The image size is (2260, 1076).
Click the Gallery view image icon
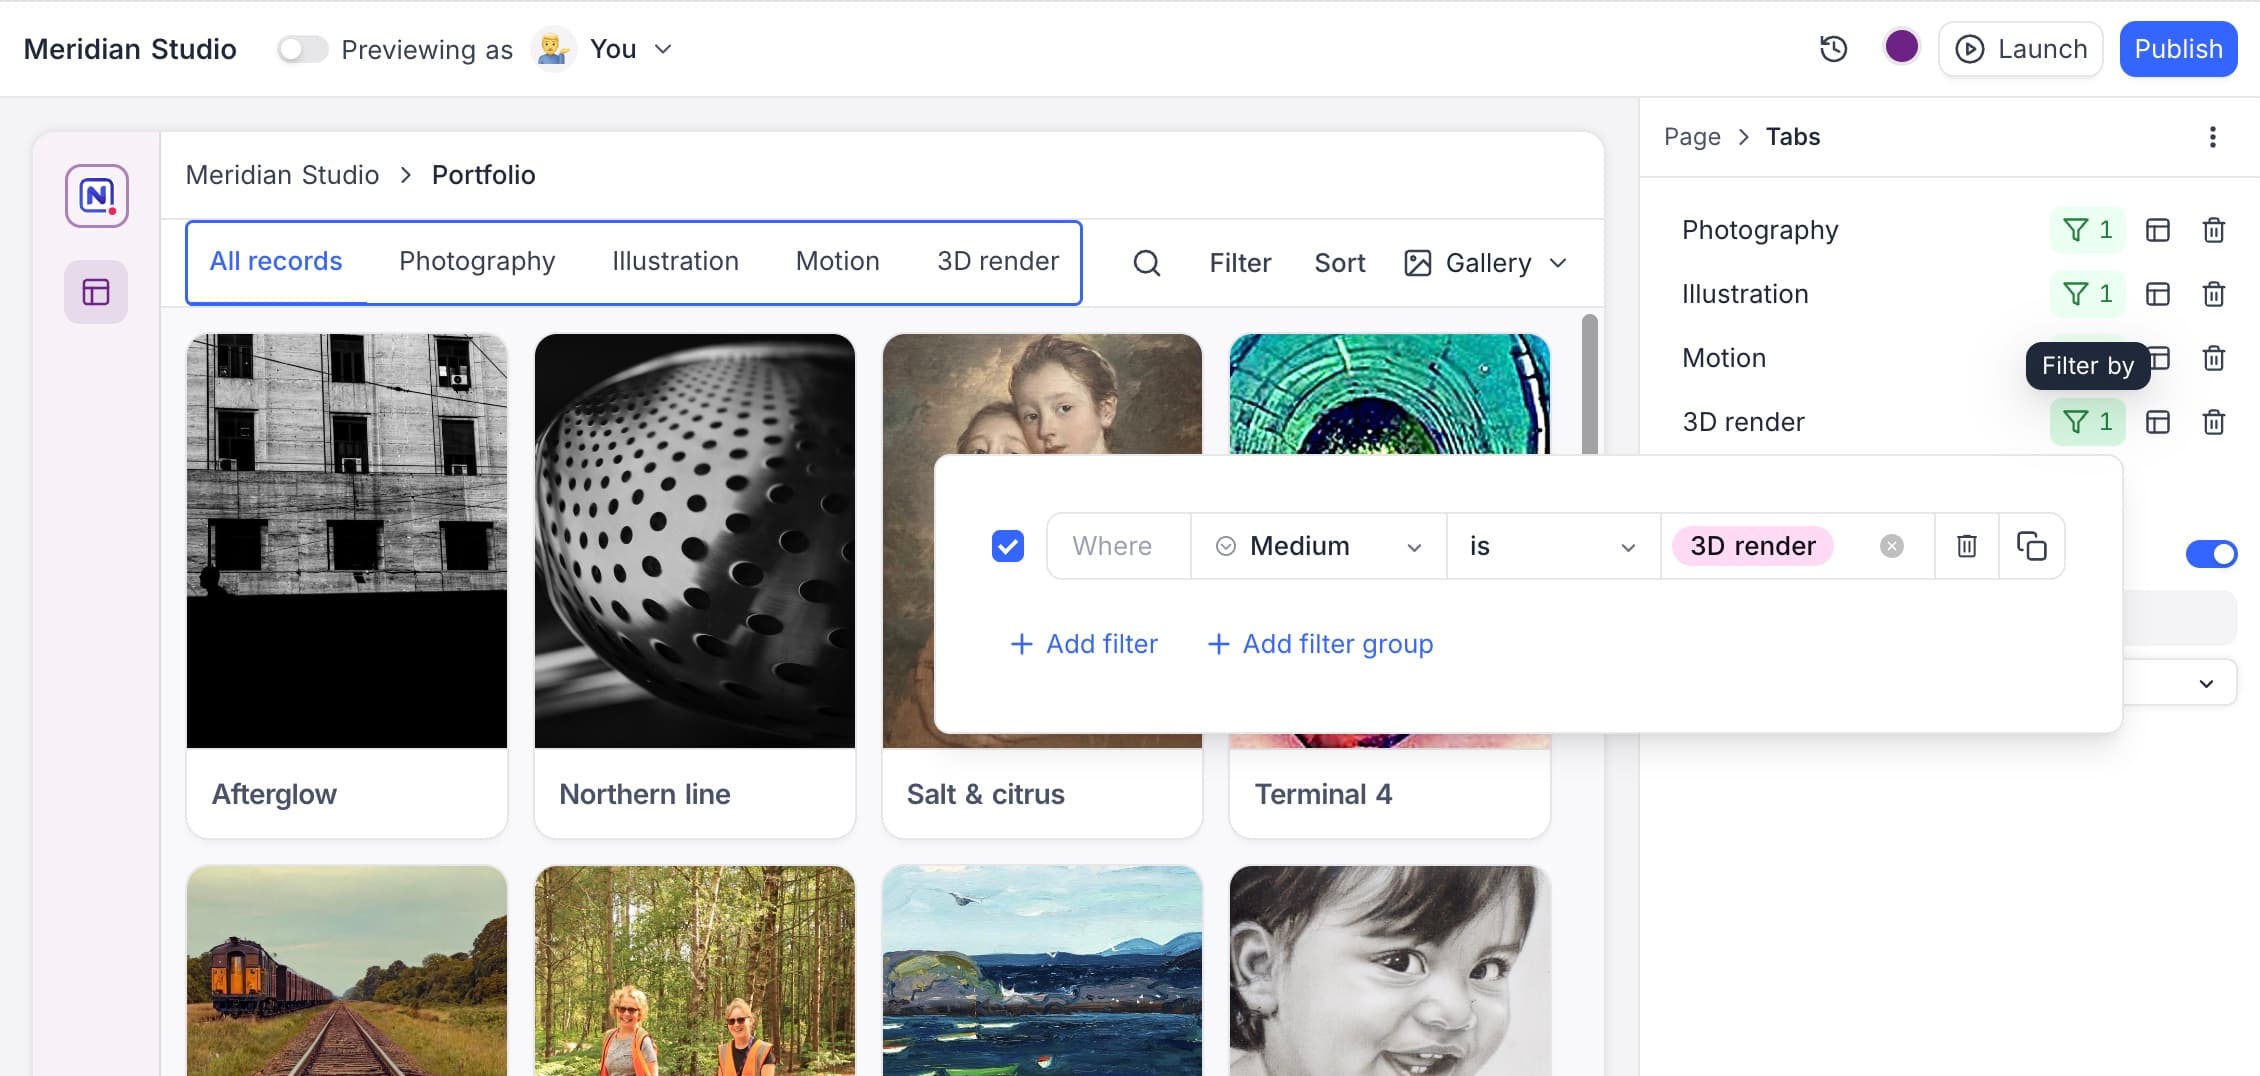[x=1417, y=263]
